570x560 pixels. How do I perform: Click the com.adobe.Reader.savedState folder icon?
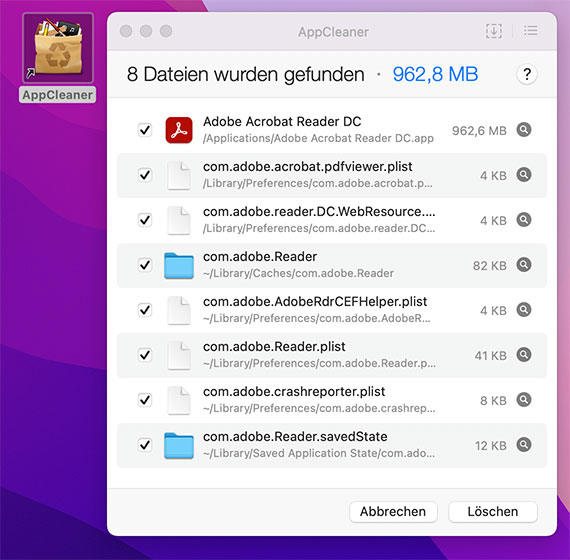(179, 446)
